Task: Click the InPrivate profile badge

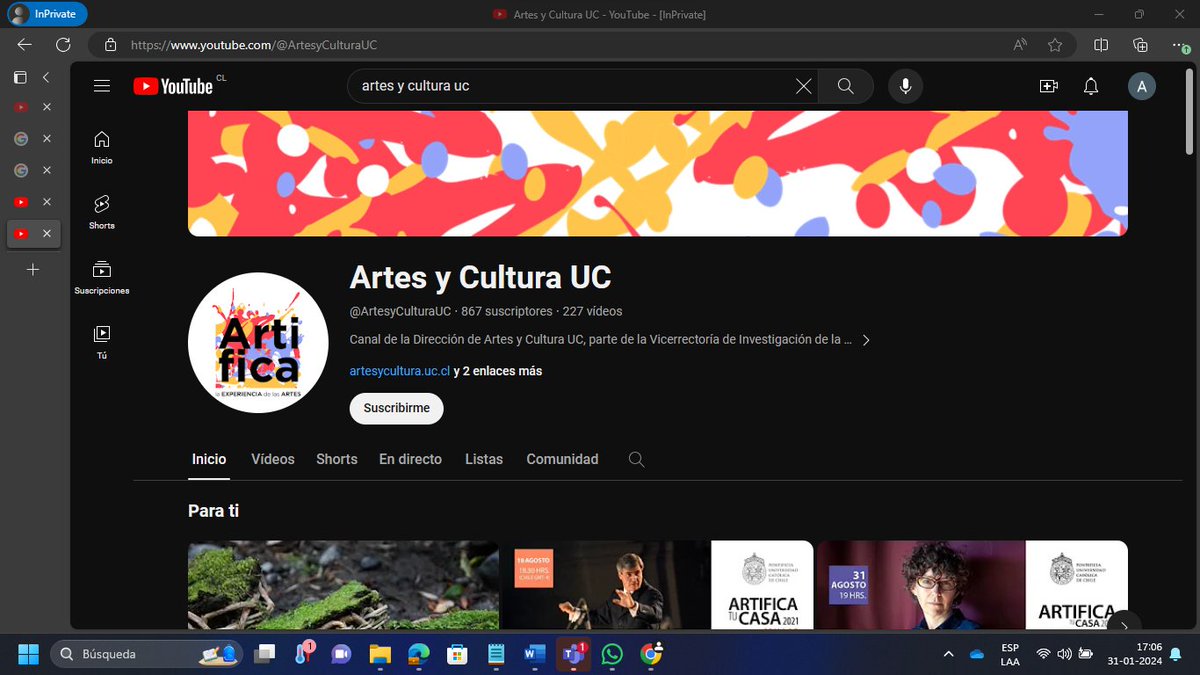Action: [47, 14]
